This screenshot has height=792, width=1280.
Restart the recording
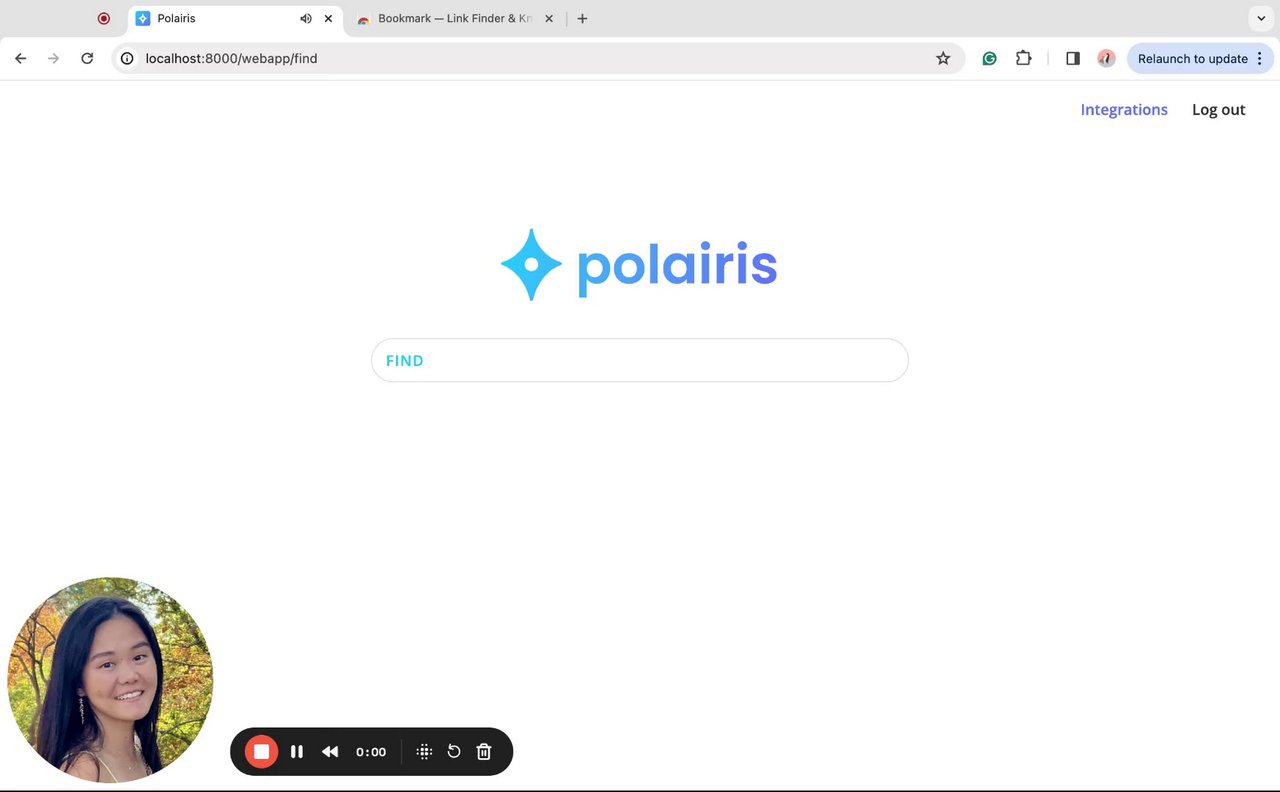(454, 751)
